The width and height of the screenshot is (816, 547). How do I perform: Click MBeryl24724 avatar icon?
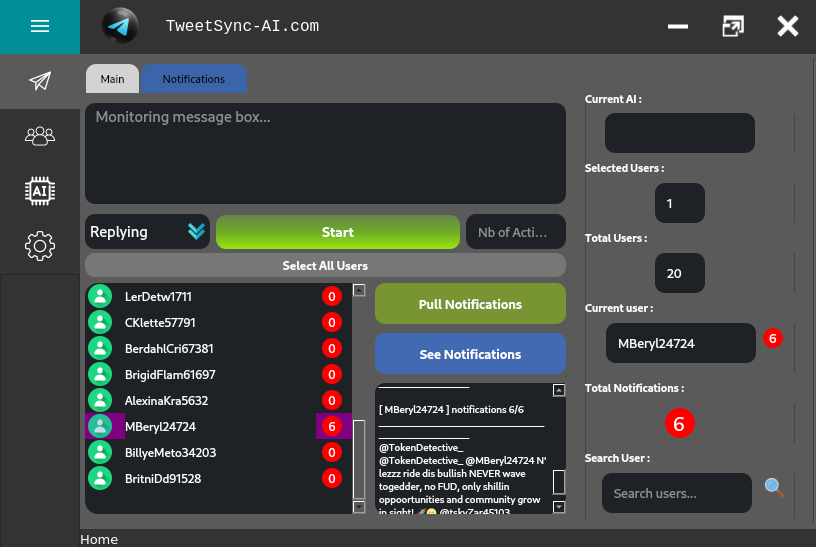[x=100, y=426]
